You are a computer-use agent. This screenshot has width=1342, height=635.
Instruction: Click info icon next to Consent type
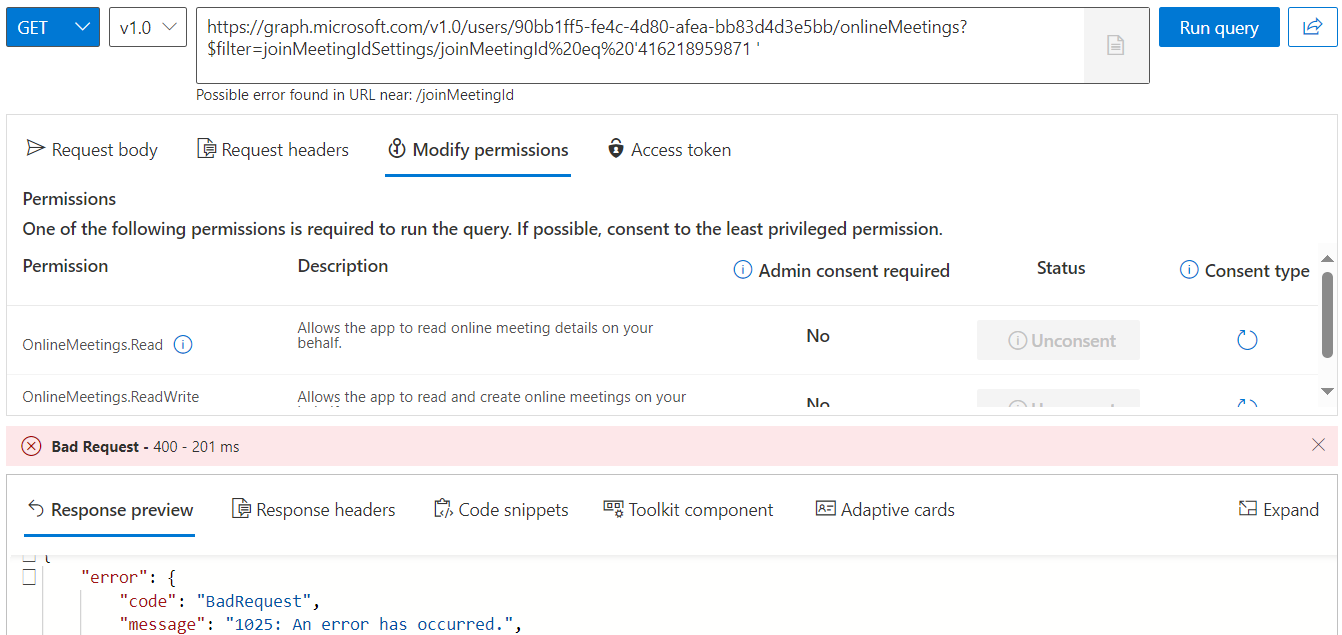coord(1189,270)
